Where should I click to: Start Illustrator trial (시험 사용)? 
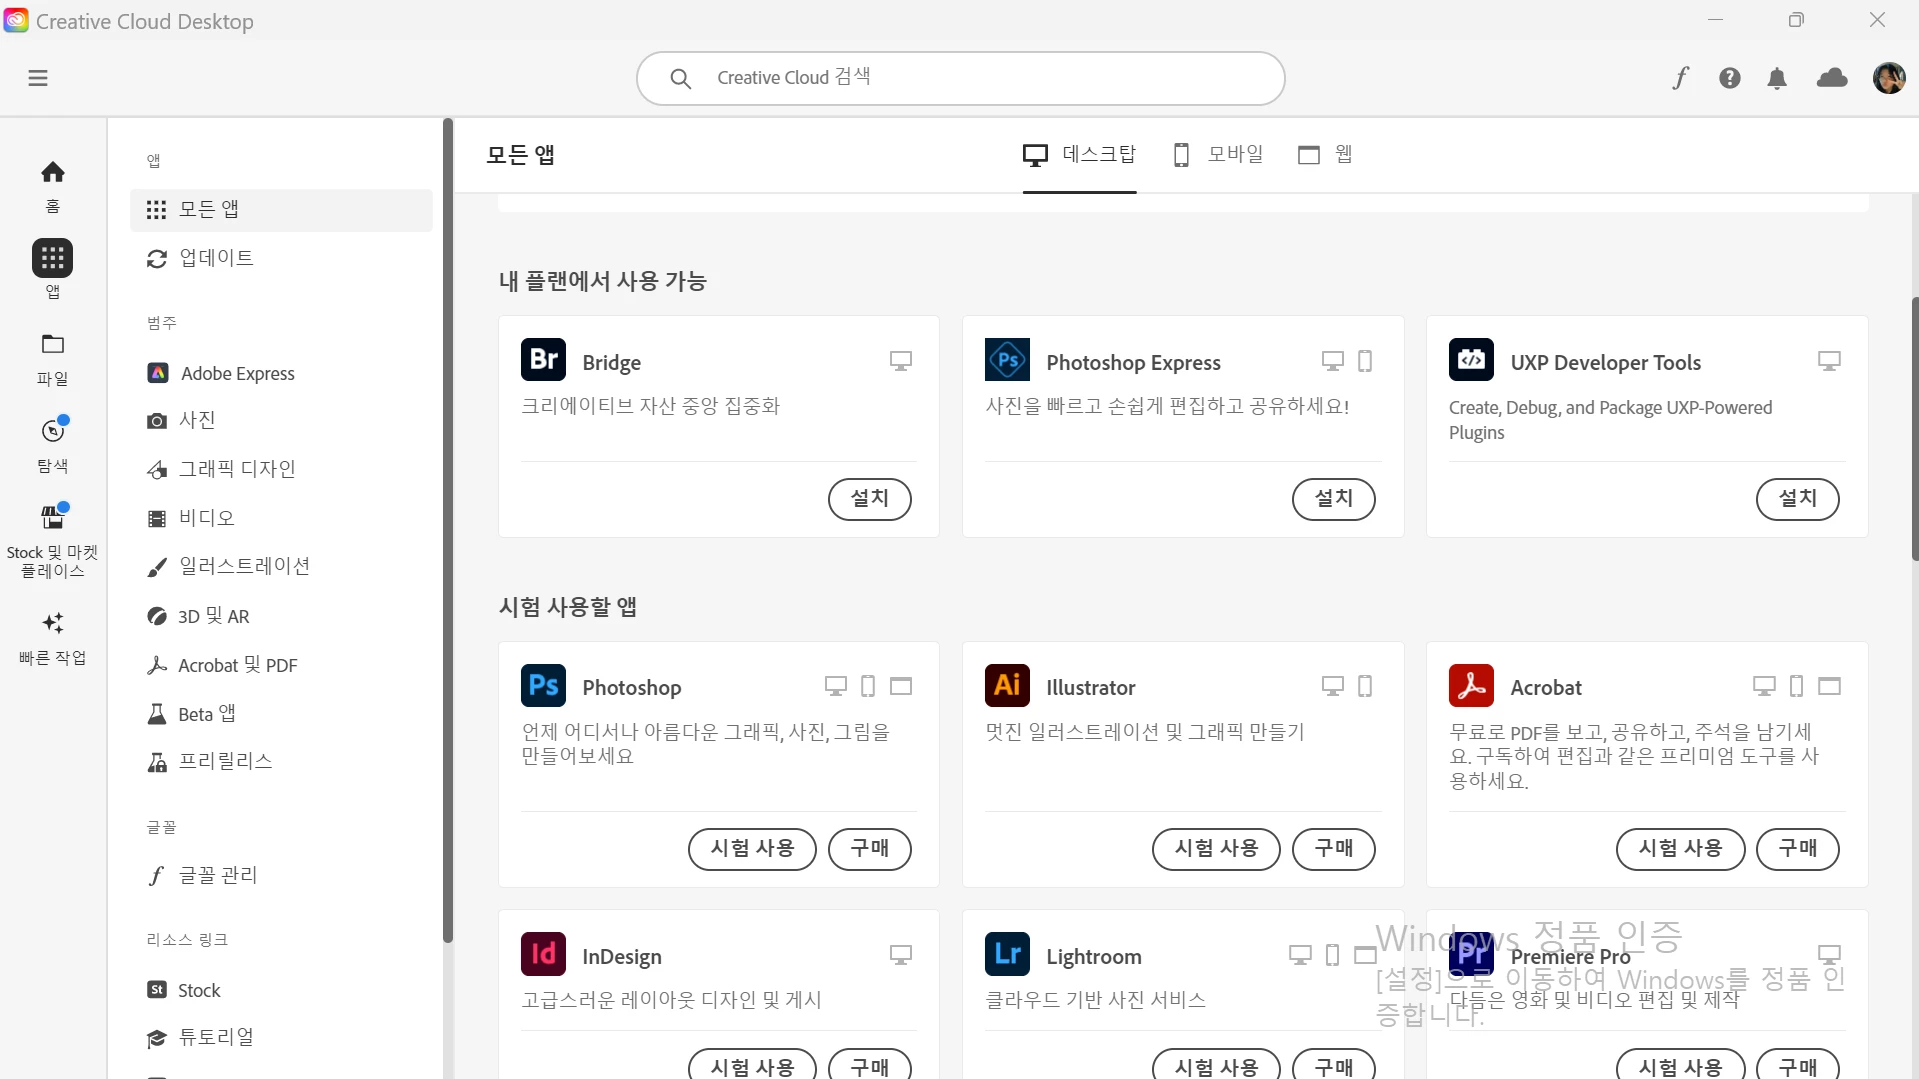(1216, 849)
